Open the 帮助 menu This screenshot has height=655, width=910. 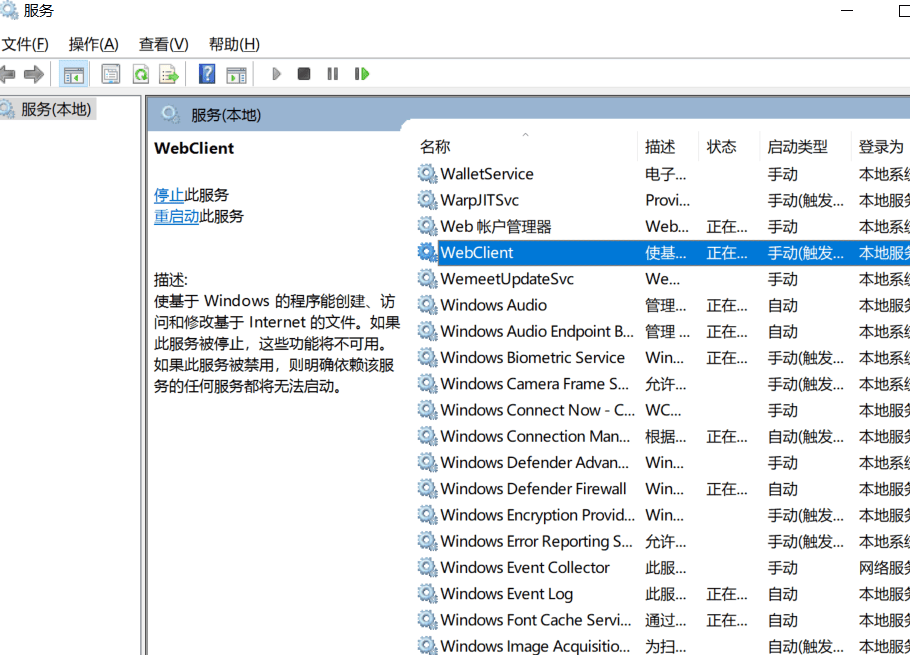pyautogui.click(x=232, y=44)
